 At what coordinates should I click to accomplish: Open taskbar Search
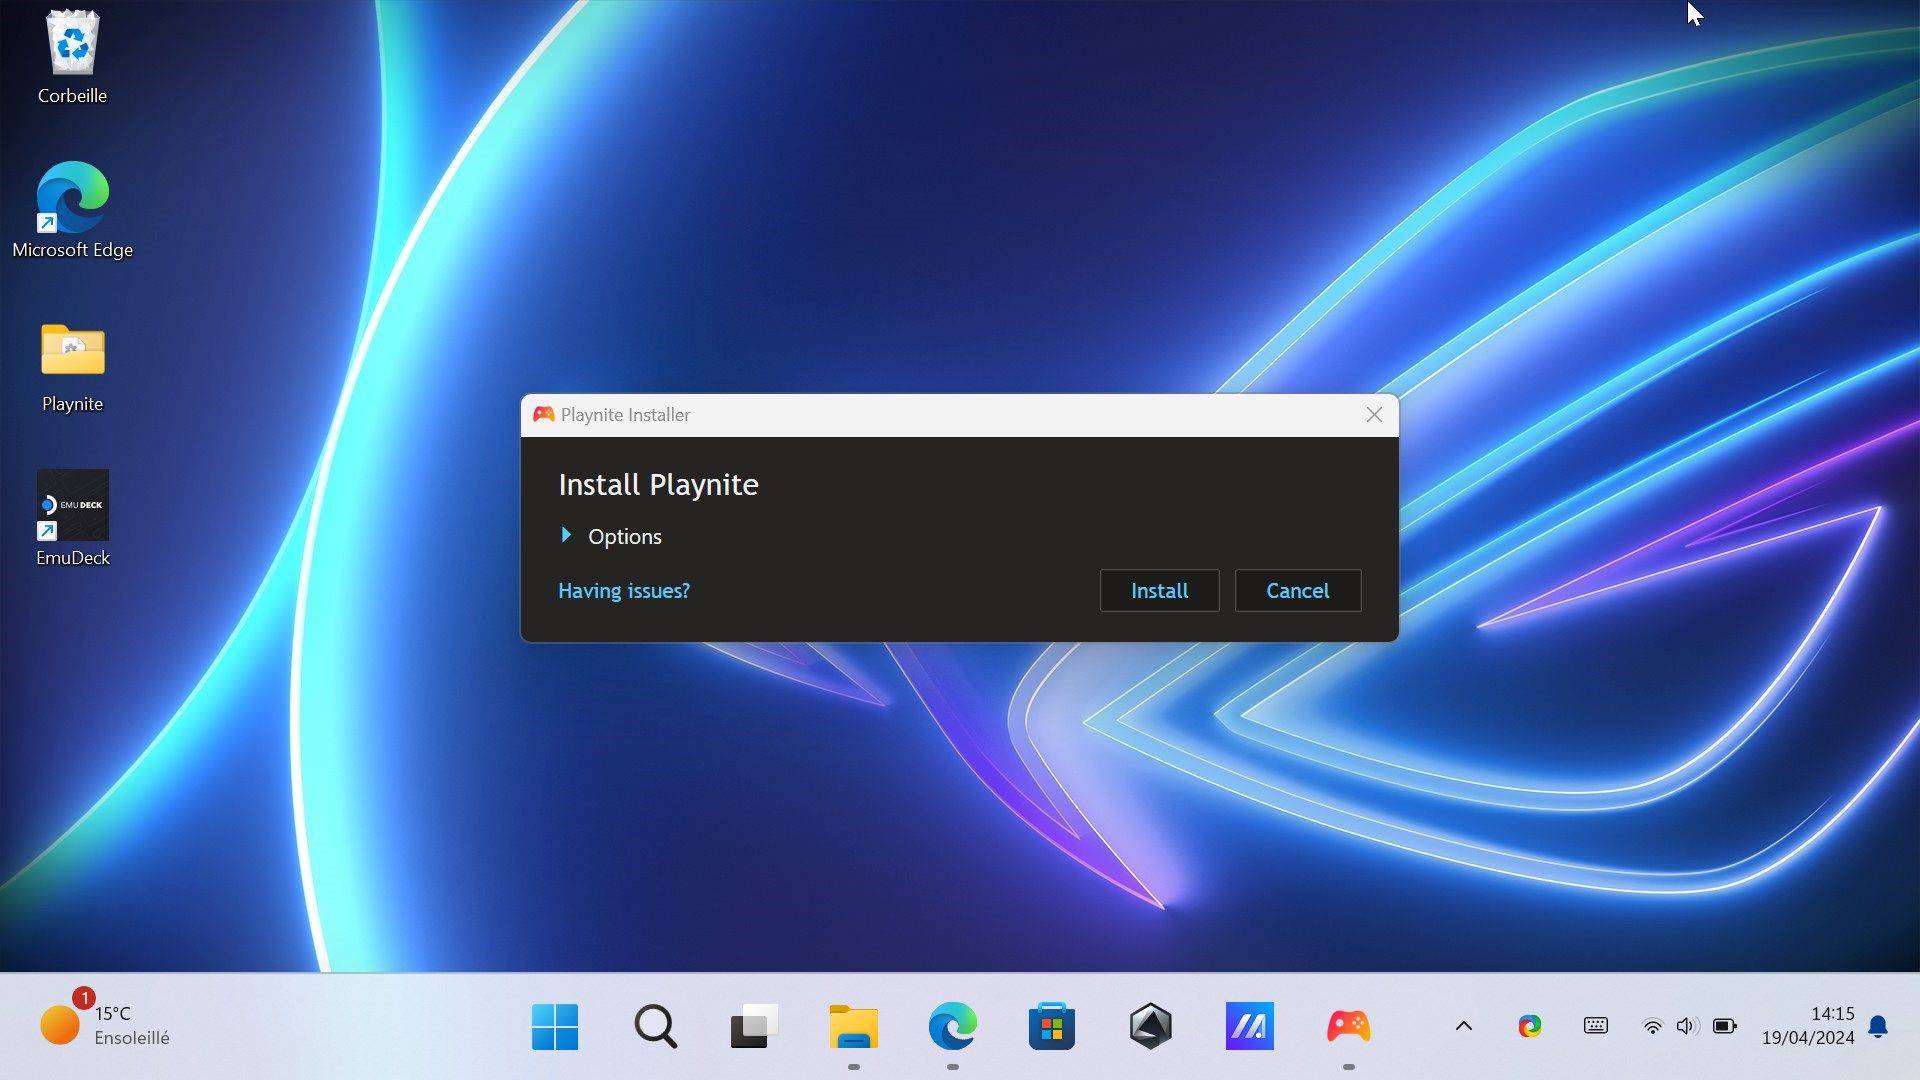tap(655, 1027)
